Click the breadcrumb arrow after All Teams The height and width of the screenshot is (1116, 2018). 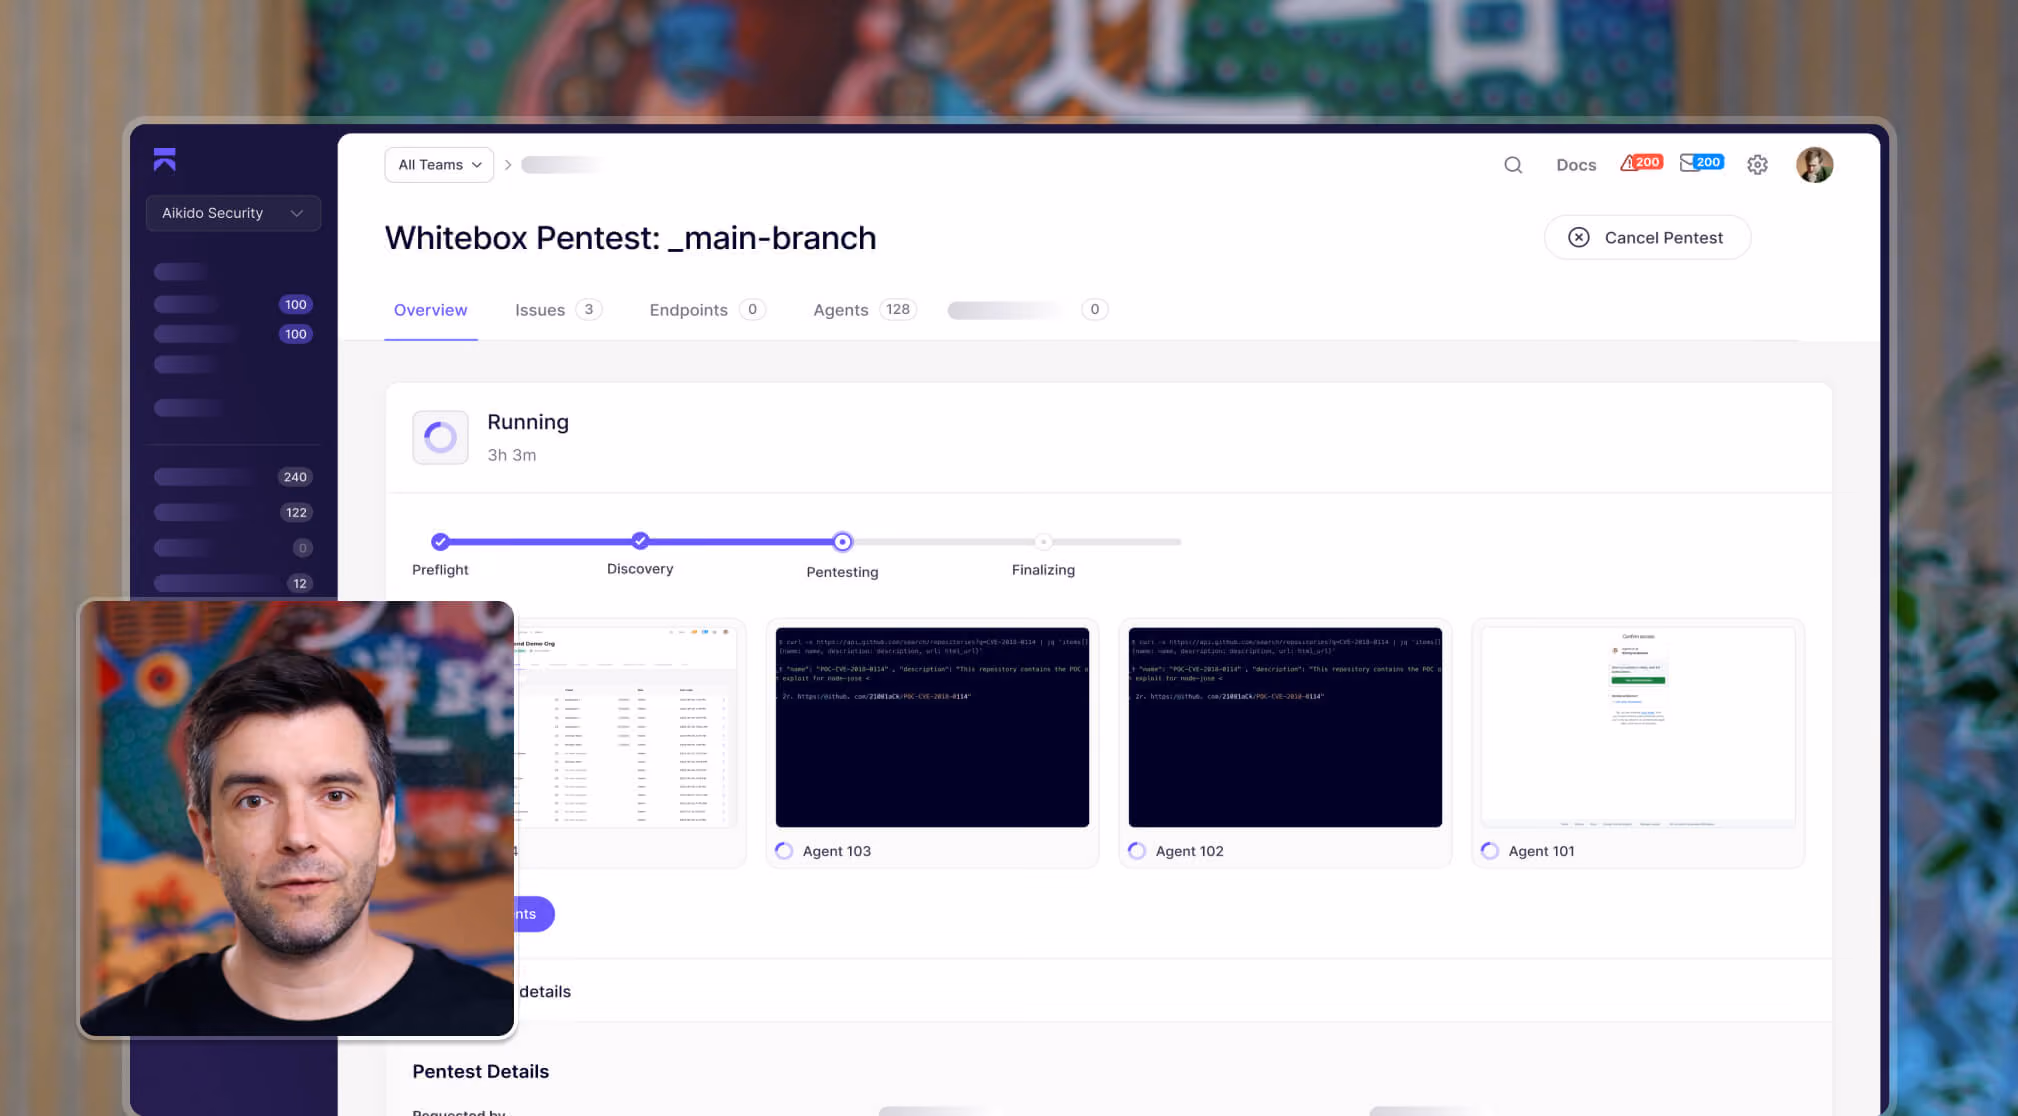(508, 165)
